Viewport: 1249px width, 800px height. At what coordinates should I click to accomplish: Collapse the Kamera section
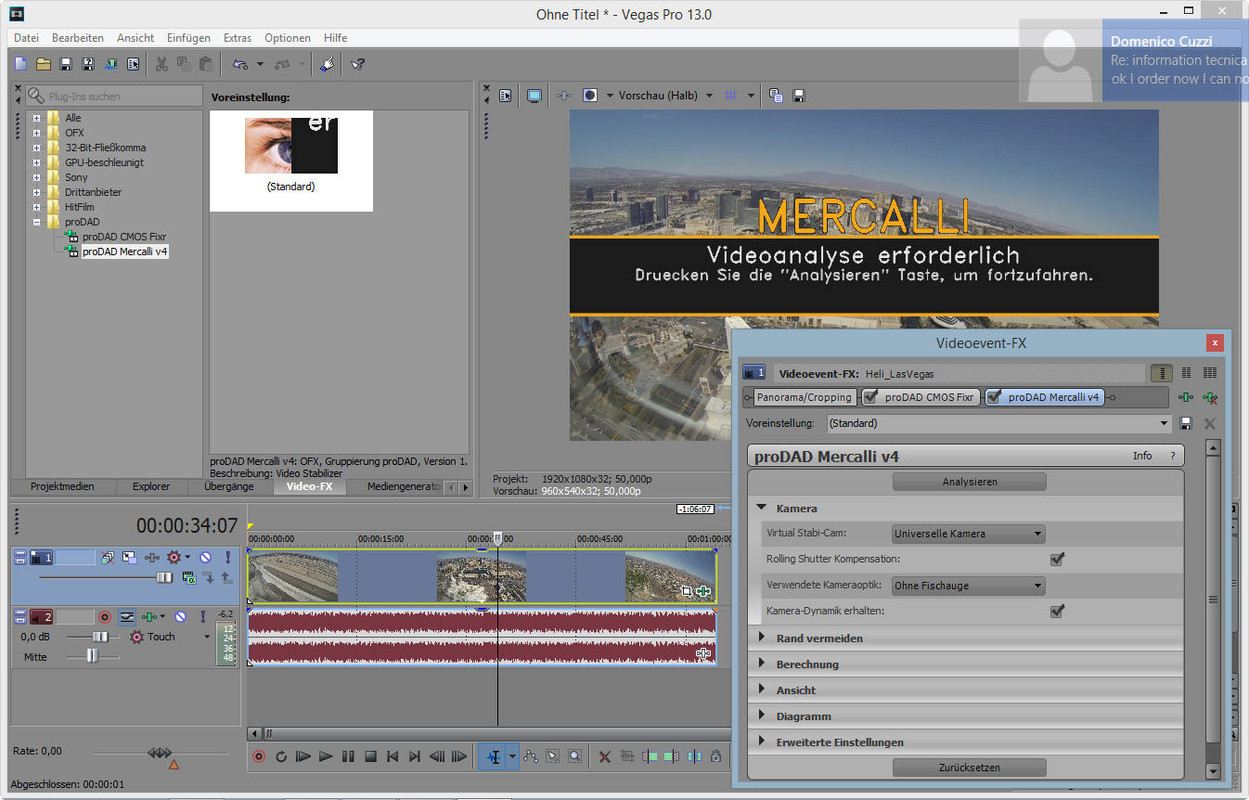coord(761,508)
